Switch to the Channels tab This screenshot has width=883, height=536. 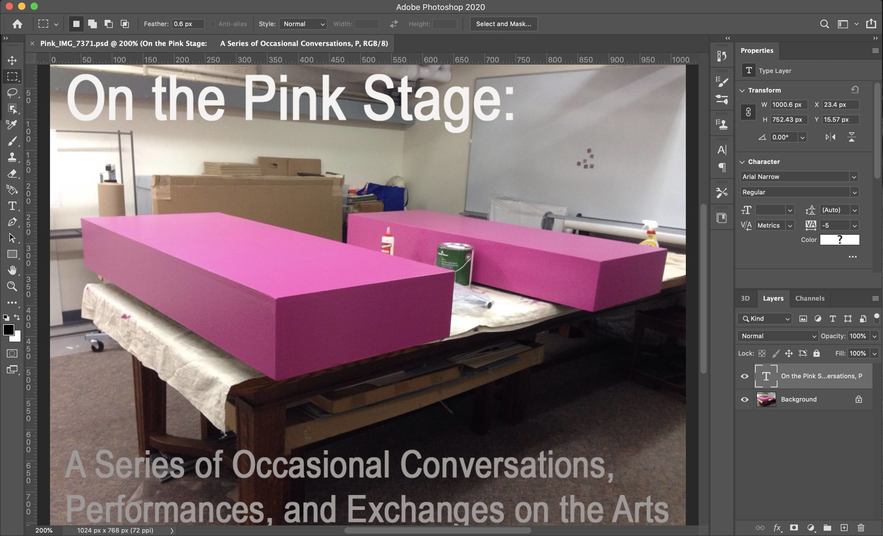[x=809, y=298]
